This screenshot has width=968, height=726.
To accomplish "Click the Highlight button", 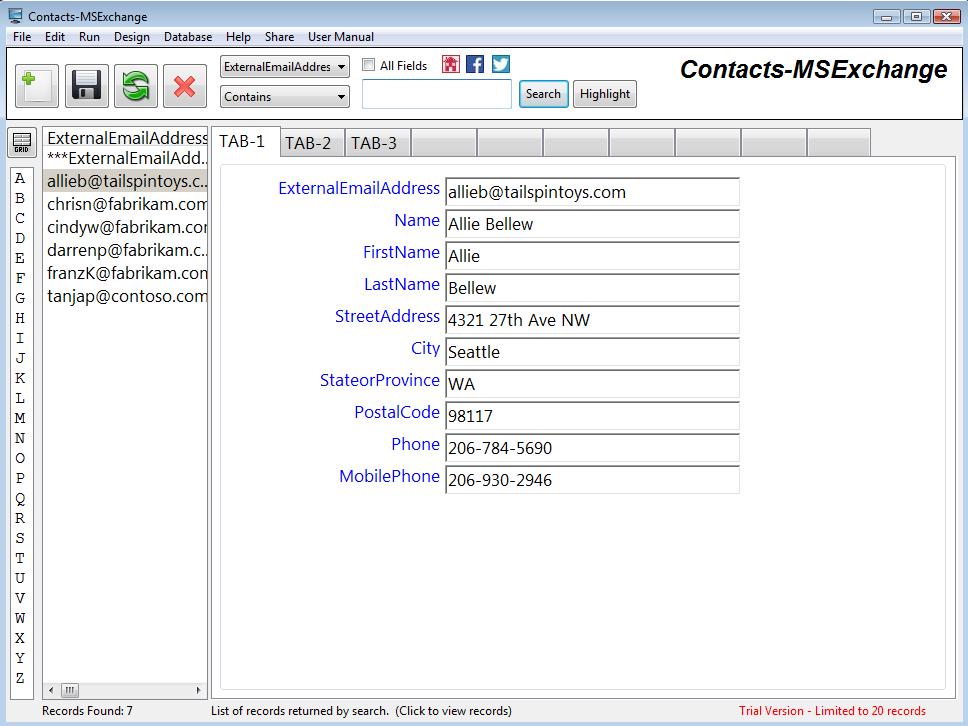I will point(605,94).
